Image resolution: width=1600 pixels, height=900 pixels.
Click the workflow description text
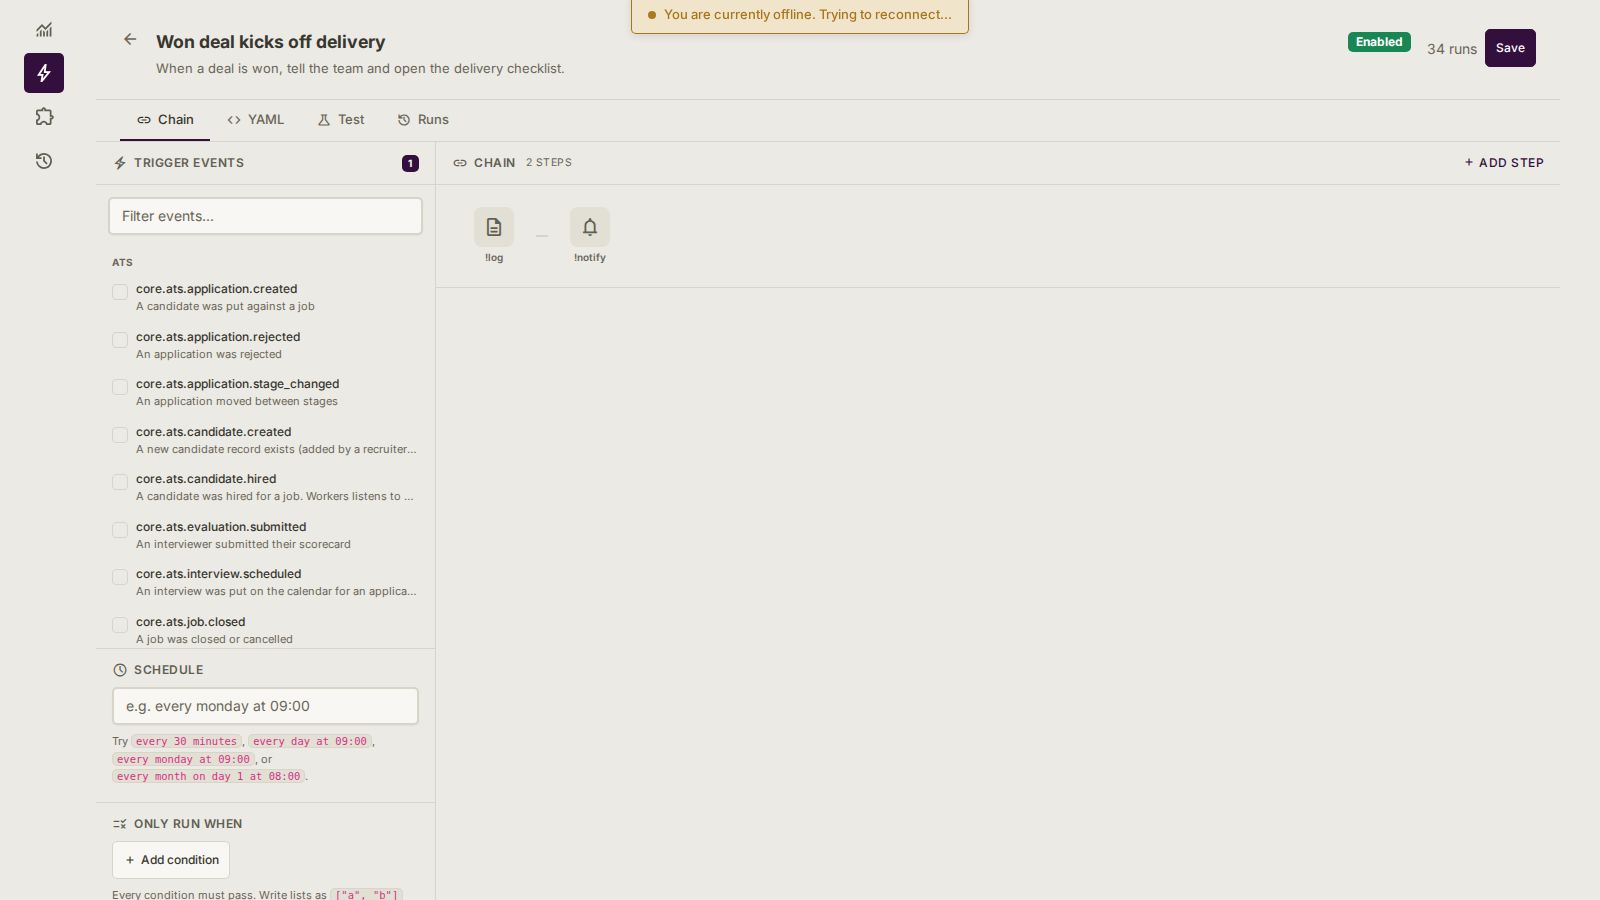(360, 69)
